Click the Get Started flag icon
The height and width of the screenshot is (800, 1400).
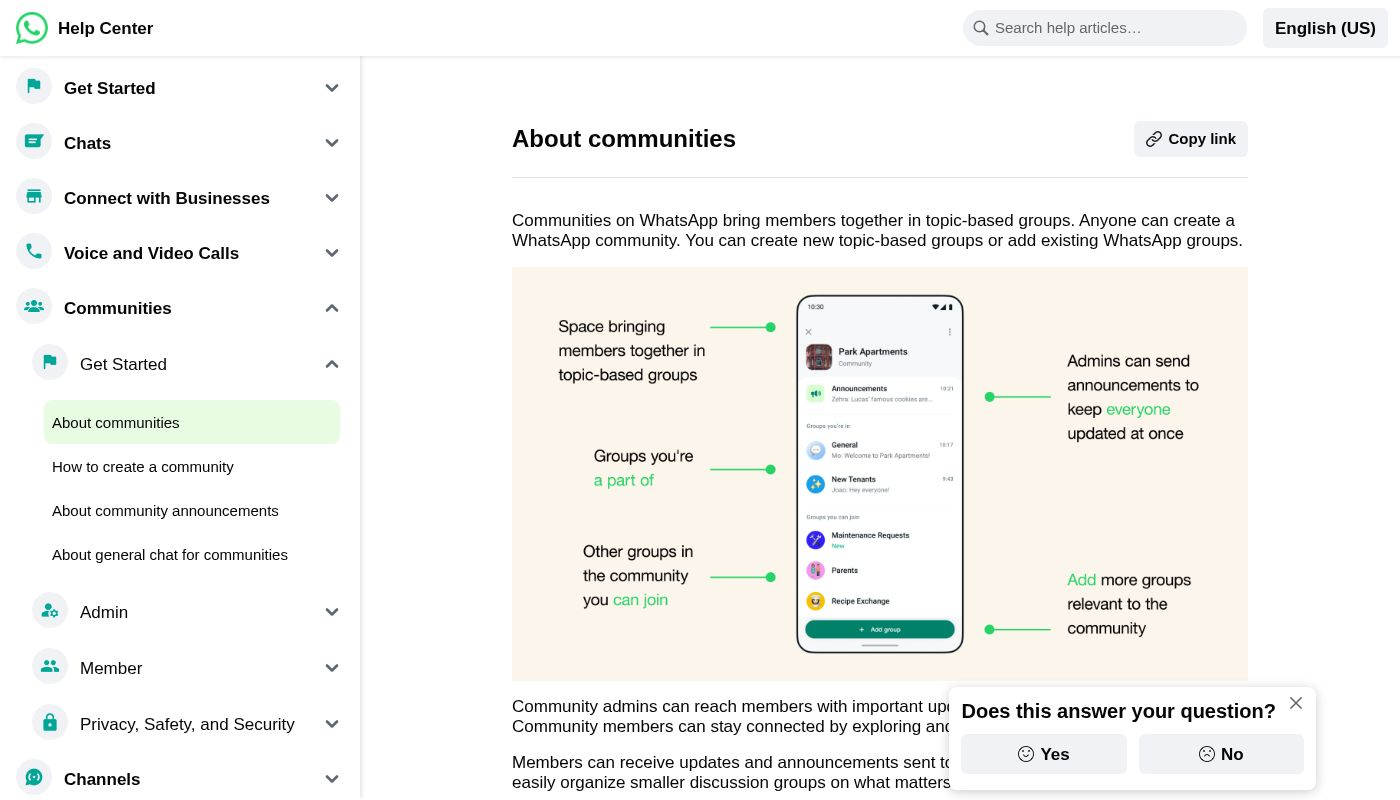pyautogui.click(x=34, y=87)
